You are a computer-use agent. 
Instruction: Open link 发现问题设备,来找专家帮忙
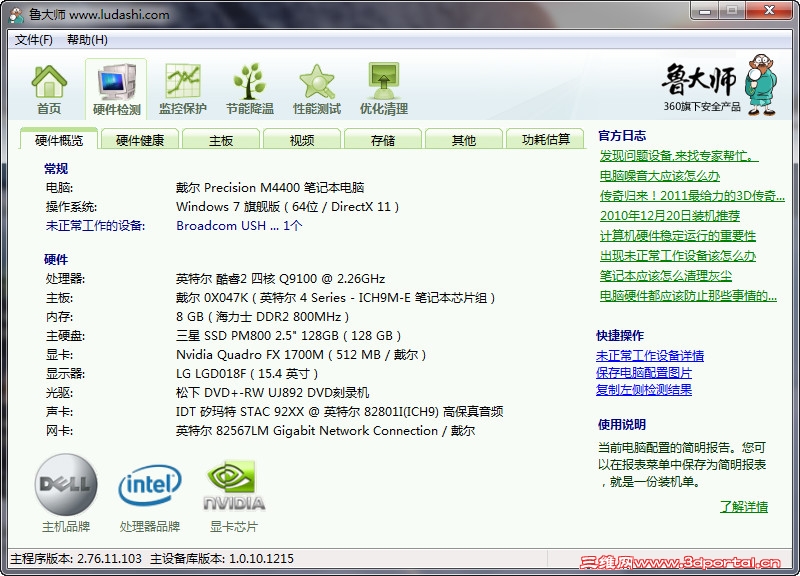(x=679, y=156)
